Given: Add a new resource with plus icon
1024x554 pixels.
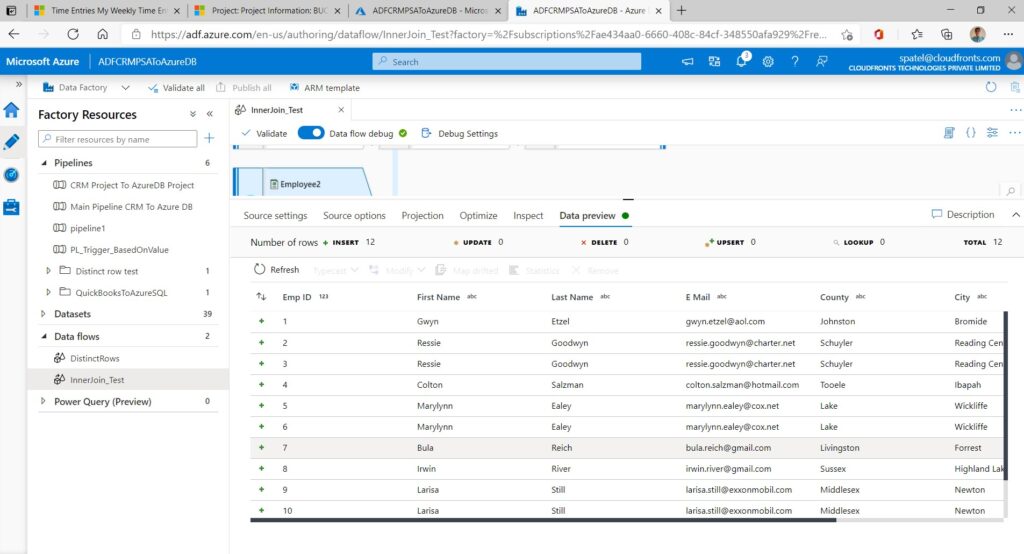Looking at the screenshot, I should coord(209,138).
